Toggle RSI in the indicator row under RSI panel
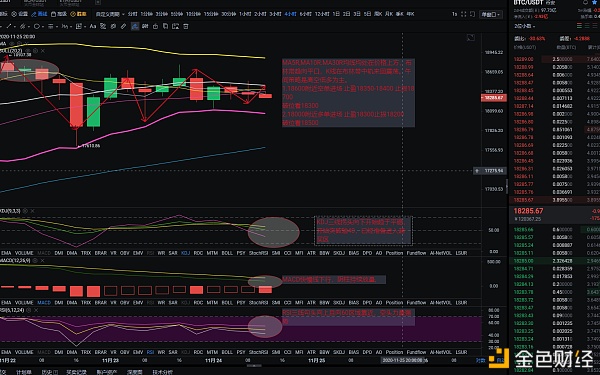 pyautogui.click(x=150, y=352)
